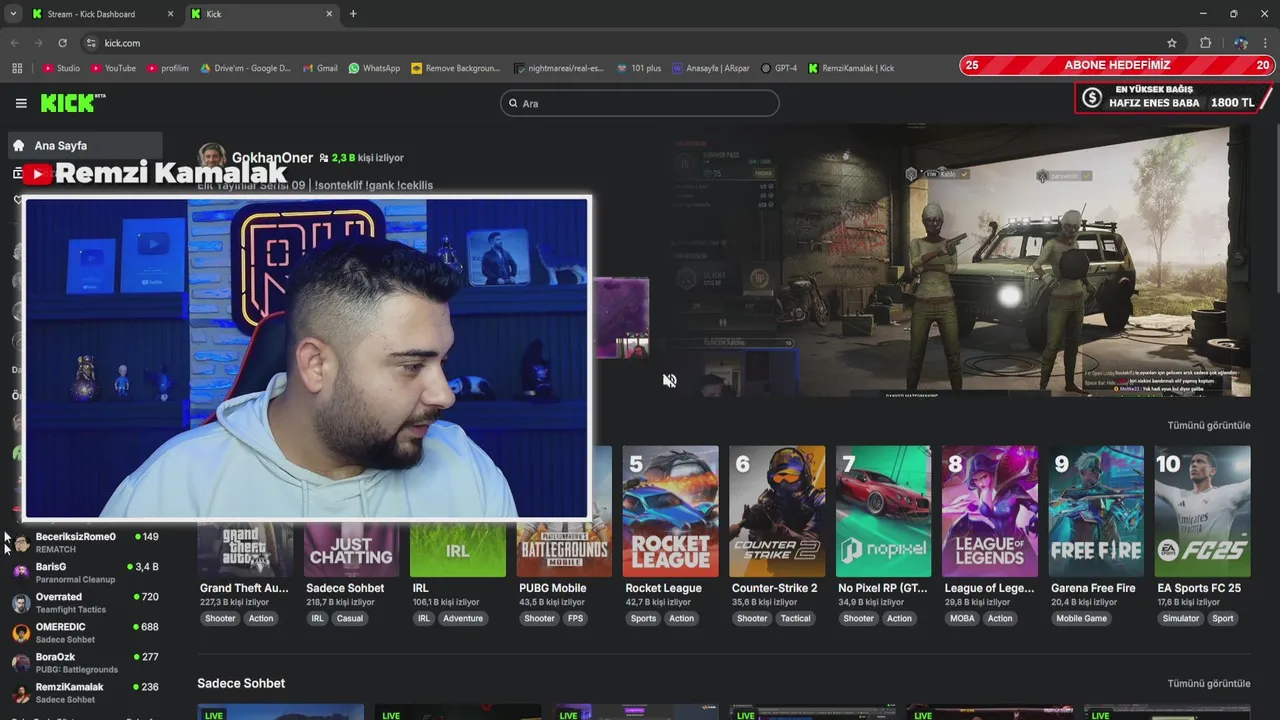1280x720 pixels.
Task: Click the FPS tag under PUBG Mobile
Action: coord(576,618)
